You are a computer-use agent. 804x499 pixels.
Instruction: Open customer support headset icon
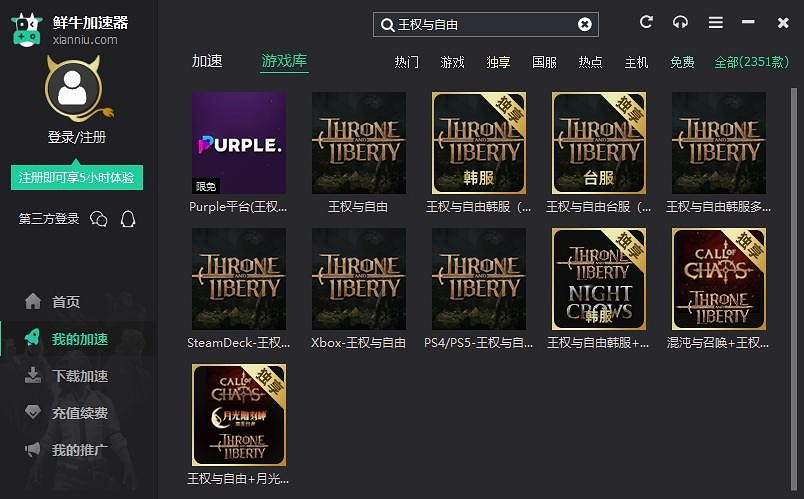(x=680, y=22)
